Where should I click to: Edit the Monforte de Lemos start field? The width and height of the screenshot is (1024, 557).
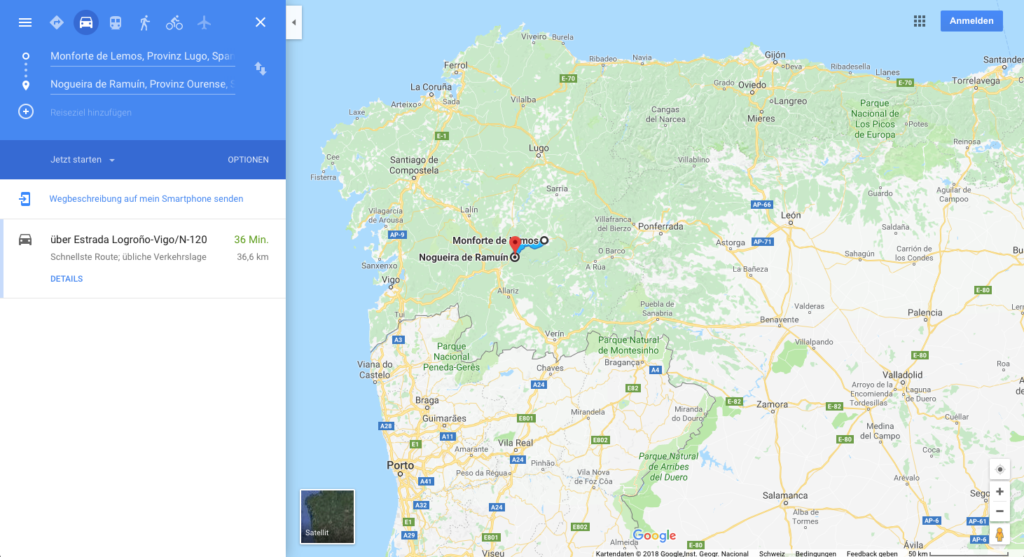point(142,56)
